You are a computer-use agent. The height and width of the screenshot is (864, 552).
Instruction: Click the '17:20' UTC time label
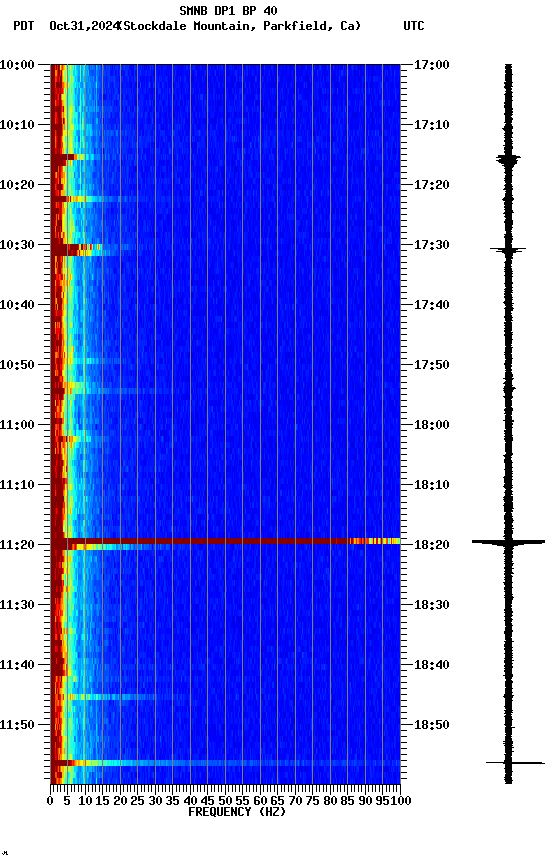[432, 185]
